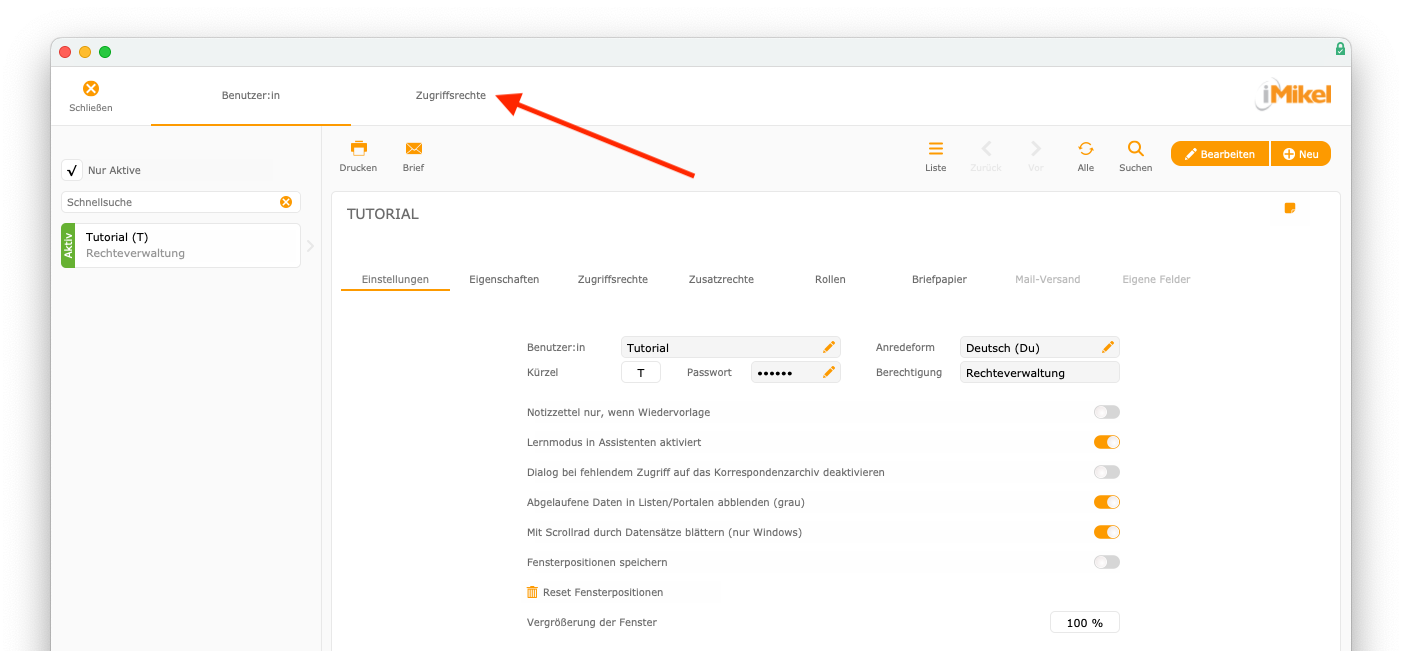Open the Rollen tab
Image resolution: width=1407 pixels, height=651 pixels.
[x=830, y=279]
